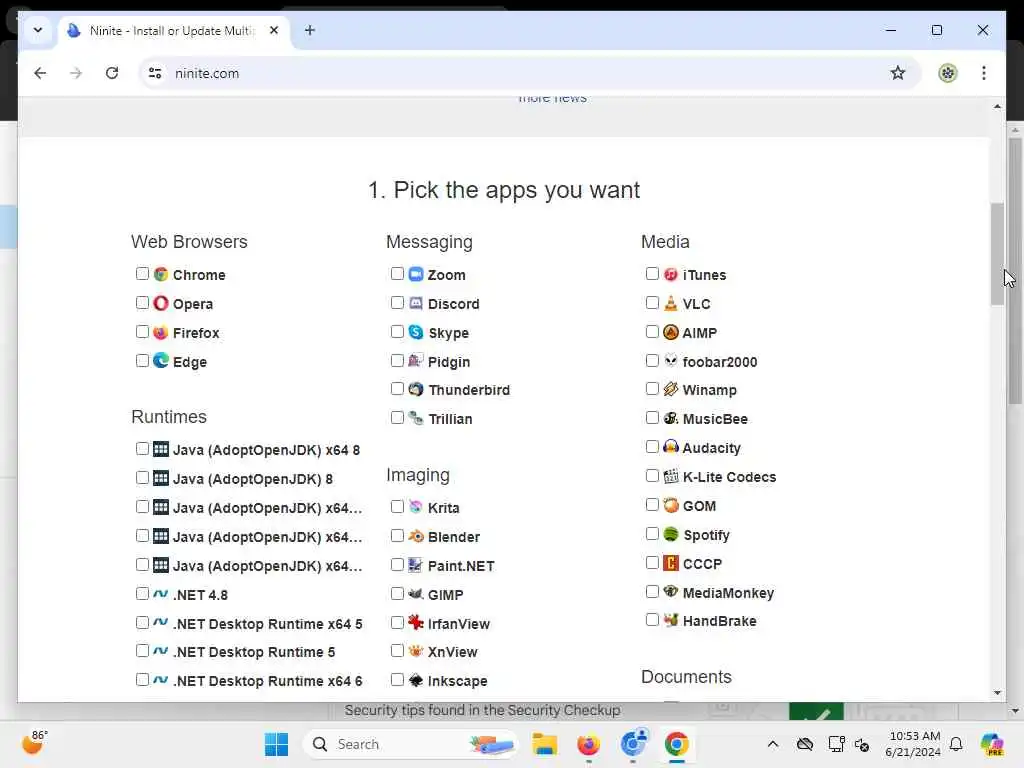Open the tab search dropdown arrow
Screen dimensions: 1024x768
tap(38, 30)
